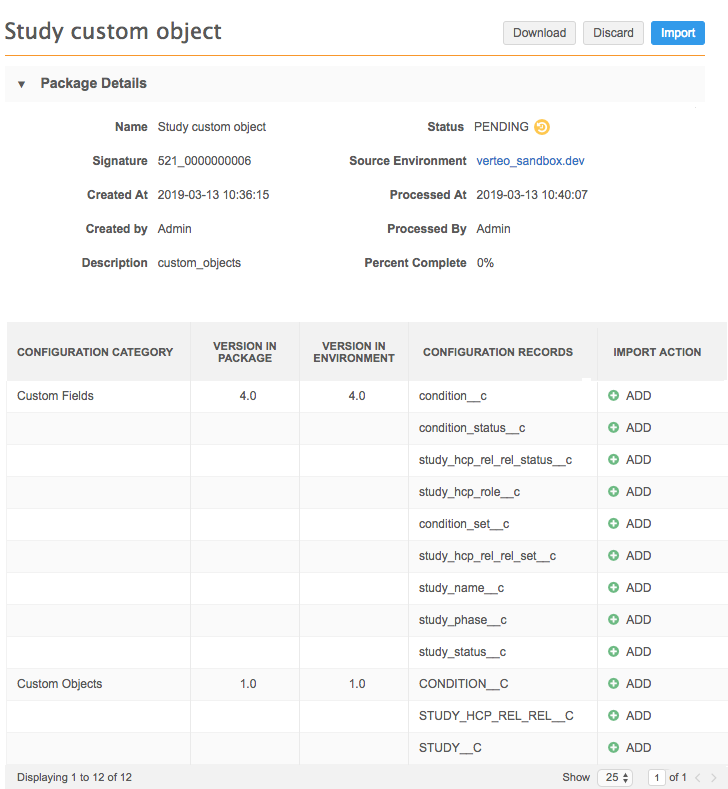Click green ADD icon beside study_status__c
Image resolution: width=728 pixels, height=789 pixels.
(x=613, y=652)
